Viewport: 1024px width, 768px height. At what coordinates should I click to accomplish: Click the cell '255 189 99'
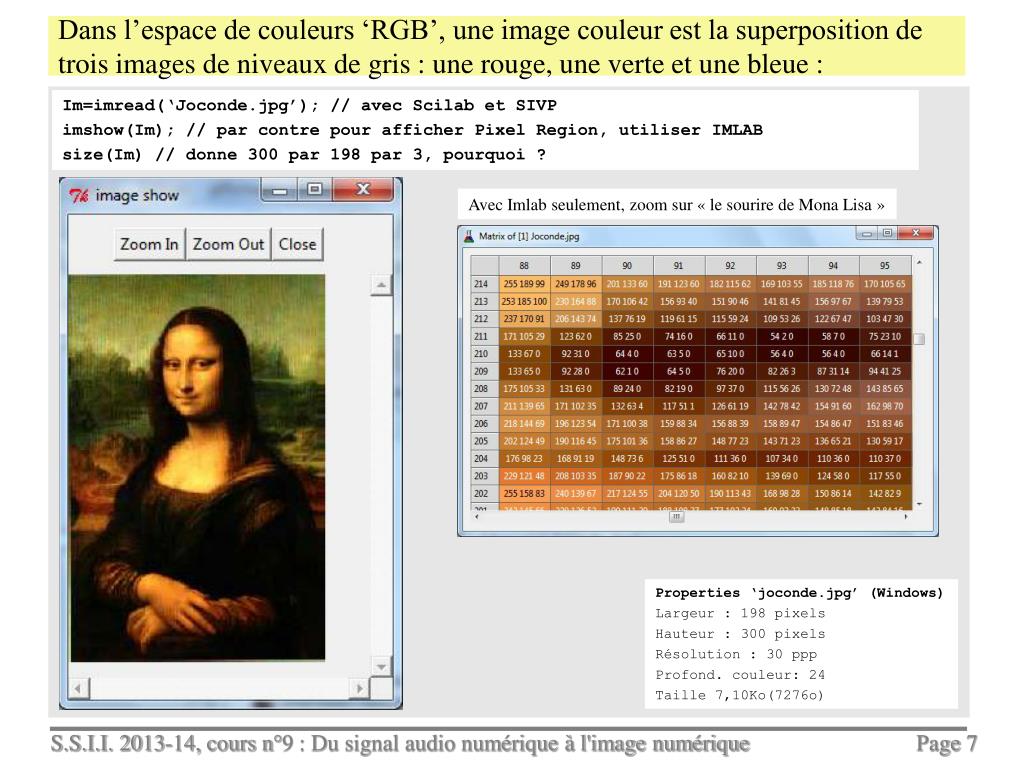pyautogui.click(x=524, y=284)
